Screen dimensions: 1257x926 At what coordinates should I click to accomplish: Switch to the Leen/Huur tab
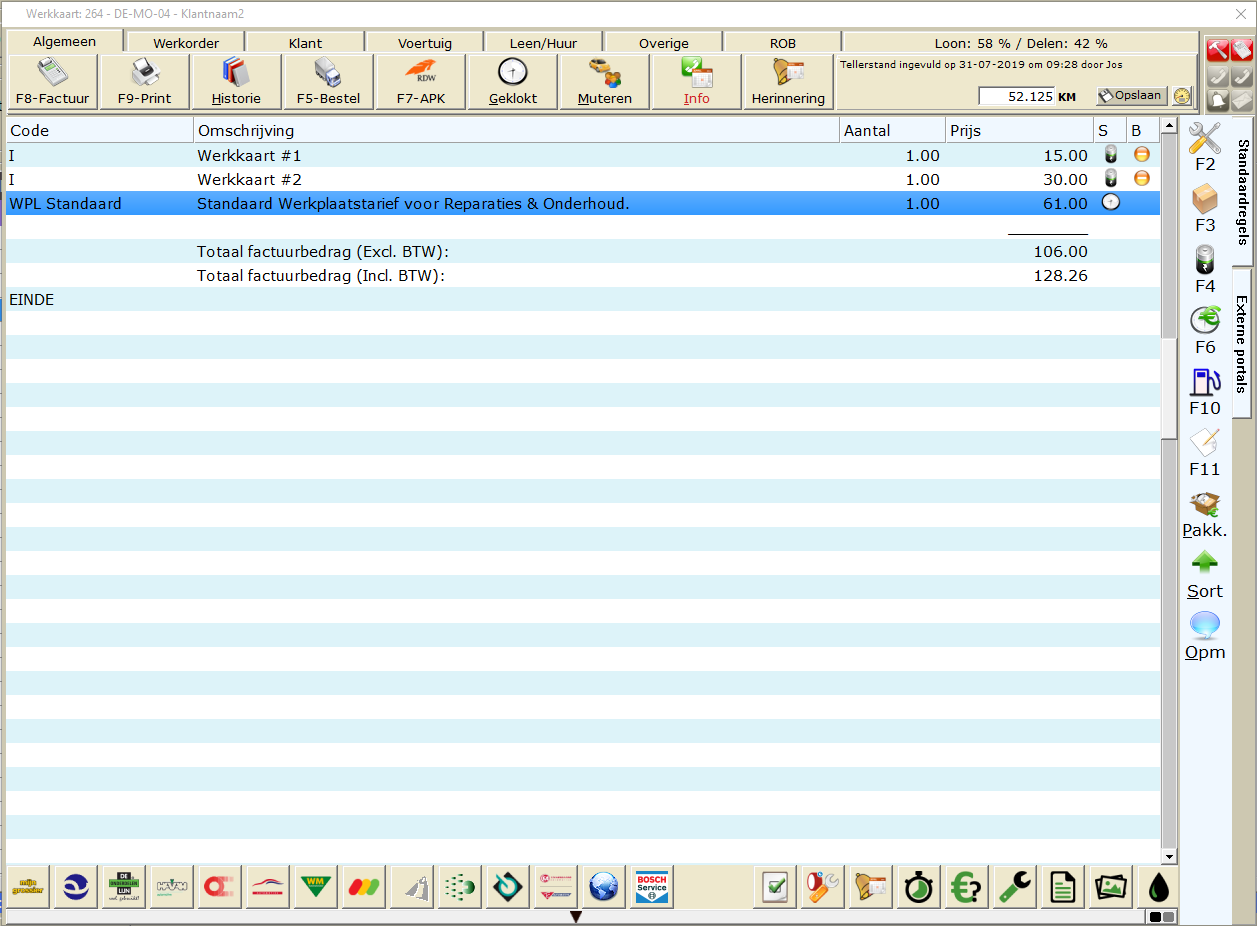(544, 43)
